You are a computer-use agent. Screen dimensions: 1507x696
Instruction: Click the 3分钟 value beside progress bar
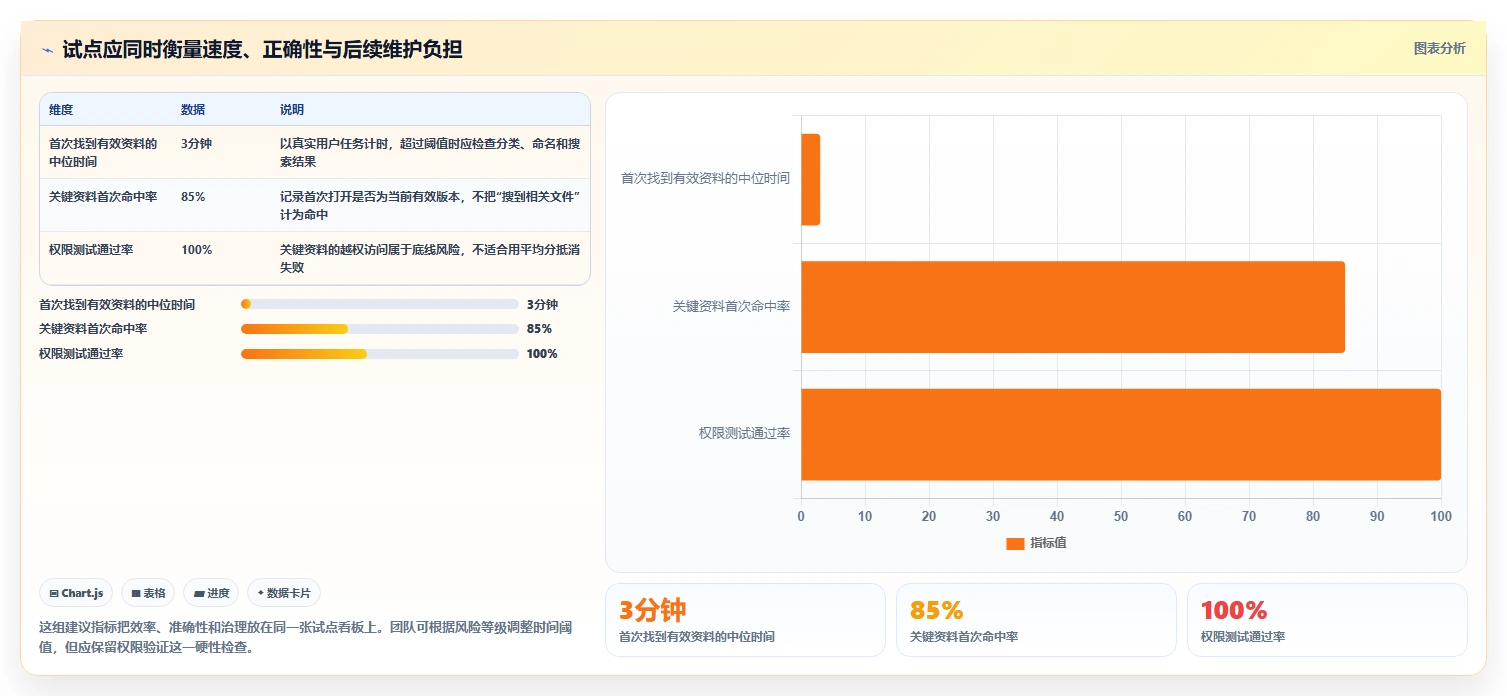click(542, 304)
